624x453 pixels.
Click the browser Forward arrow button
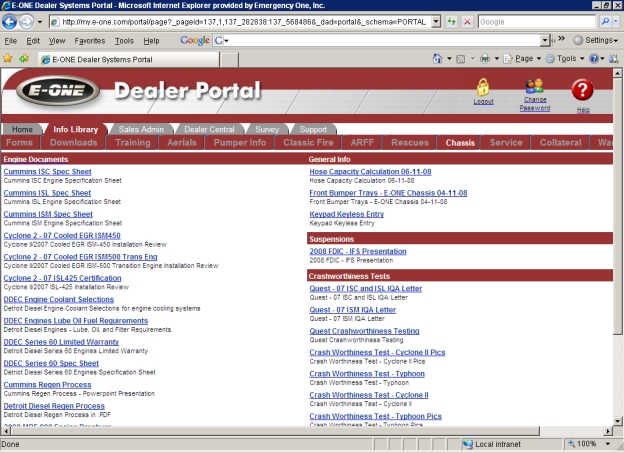point(26,21)
